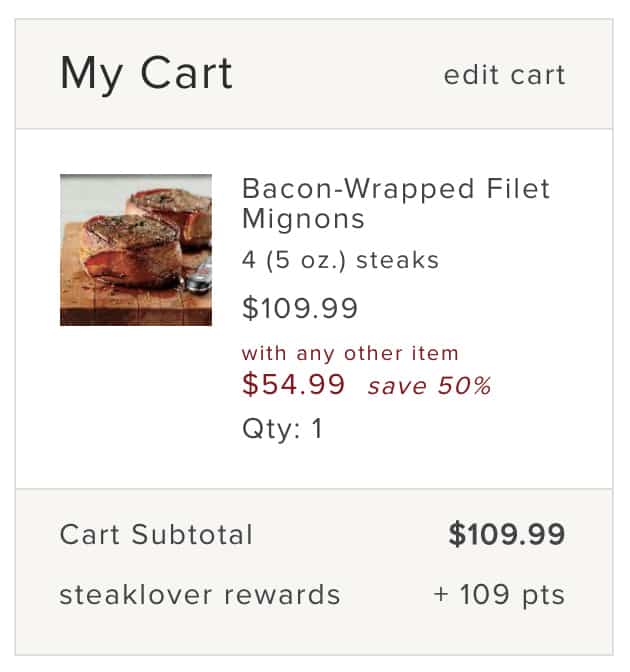This screenshot has height=672, width=630.
Task: Click the $109.99 regular item price
Action: click(x=300, y=308)
